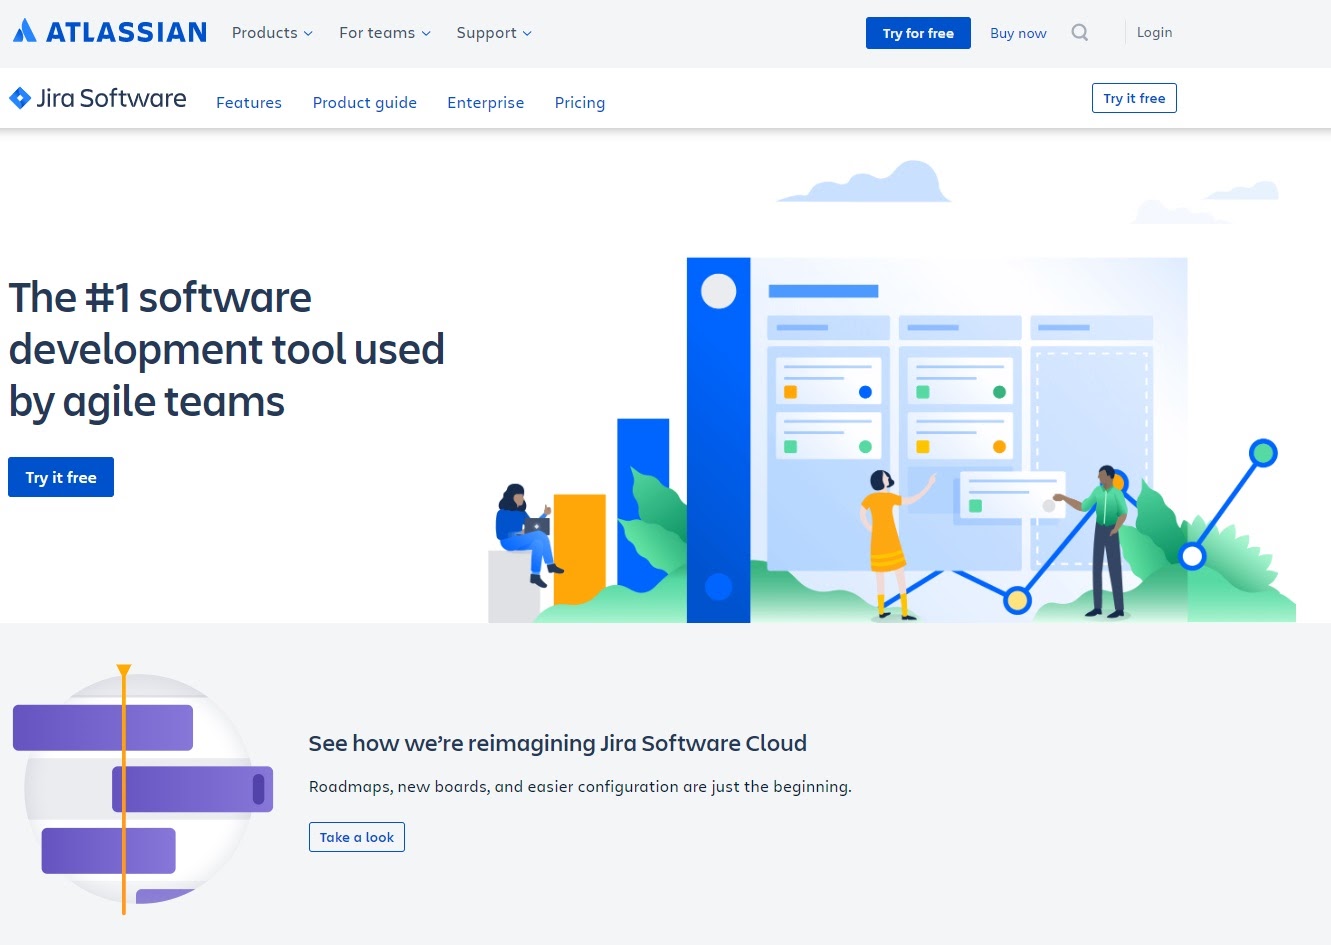
Task: Click the search magnifier icon
Action: pyautogui.click(x=1079, y=32)
